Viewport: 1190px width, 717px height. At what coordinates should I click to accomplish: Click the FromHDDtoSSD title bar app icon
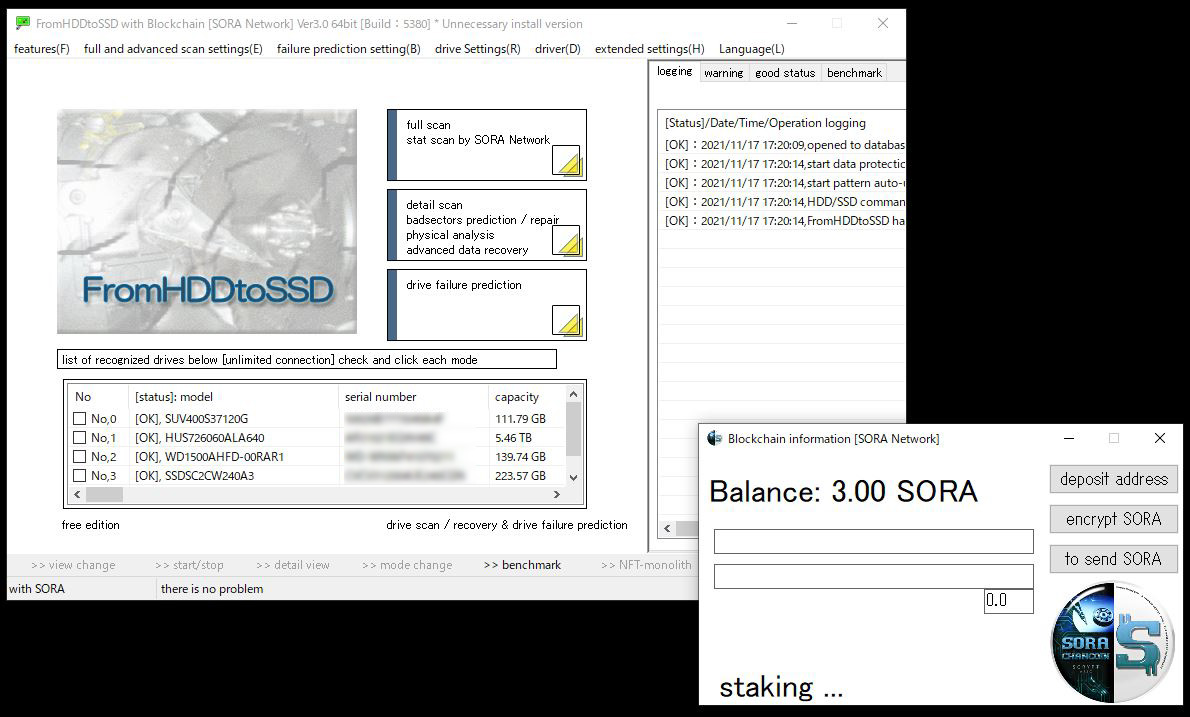pyautogui.click(x=23, y=24)
